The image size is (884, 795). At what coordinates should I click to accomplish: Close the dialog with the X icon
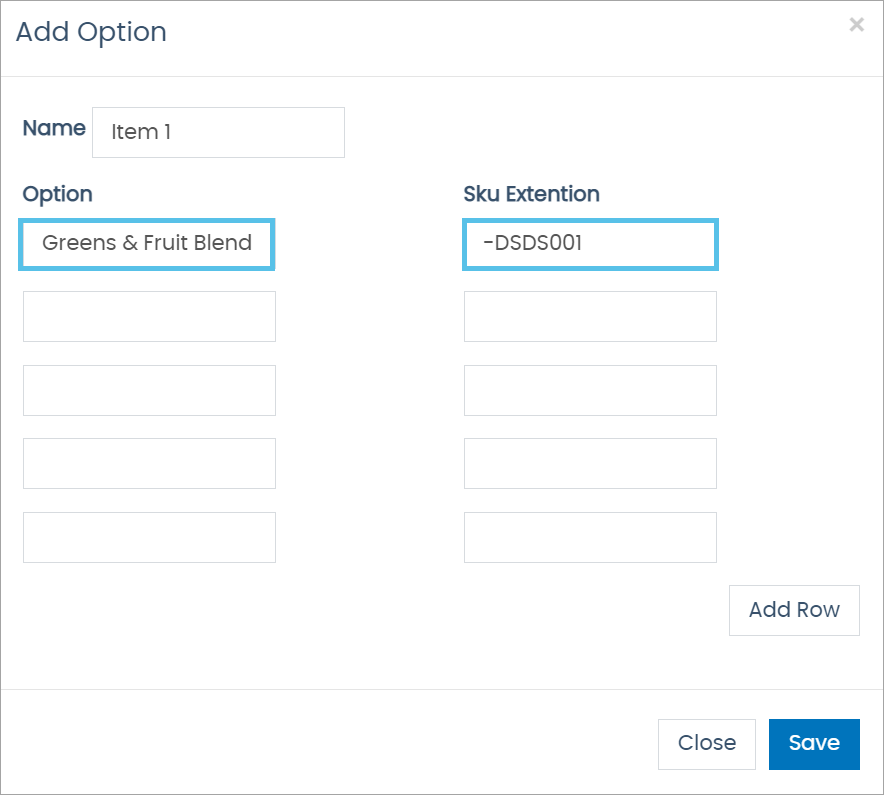(x=856, y=25)
